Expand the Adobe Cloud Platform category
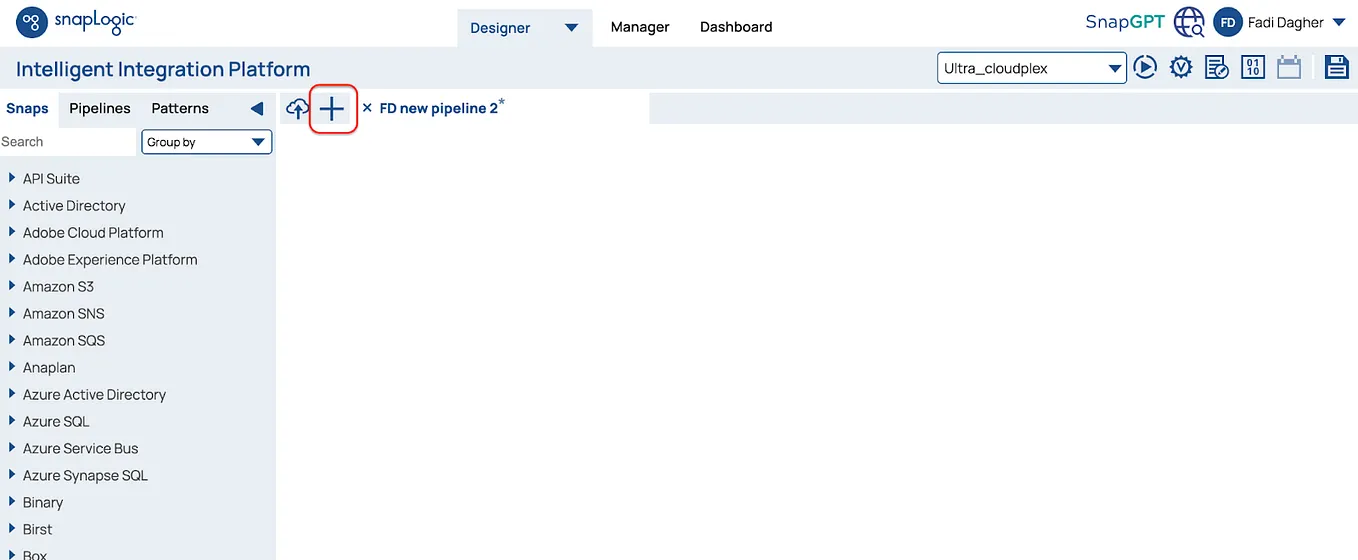This screenshot has width=1358, height=560. [12, 232]
